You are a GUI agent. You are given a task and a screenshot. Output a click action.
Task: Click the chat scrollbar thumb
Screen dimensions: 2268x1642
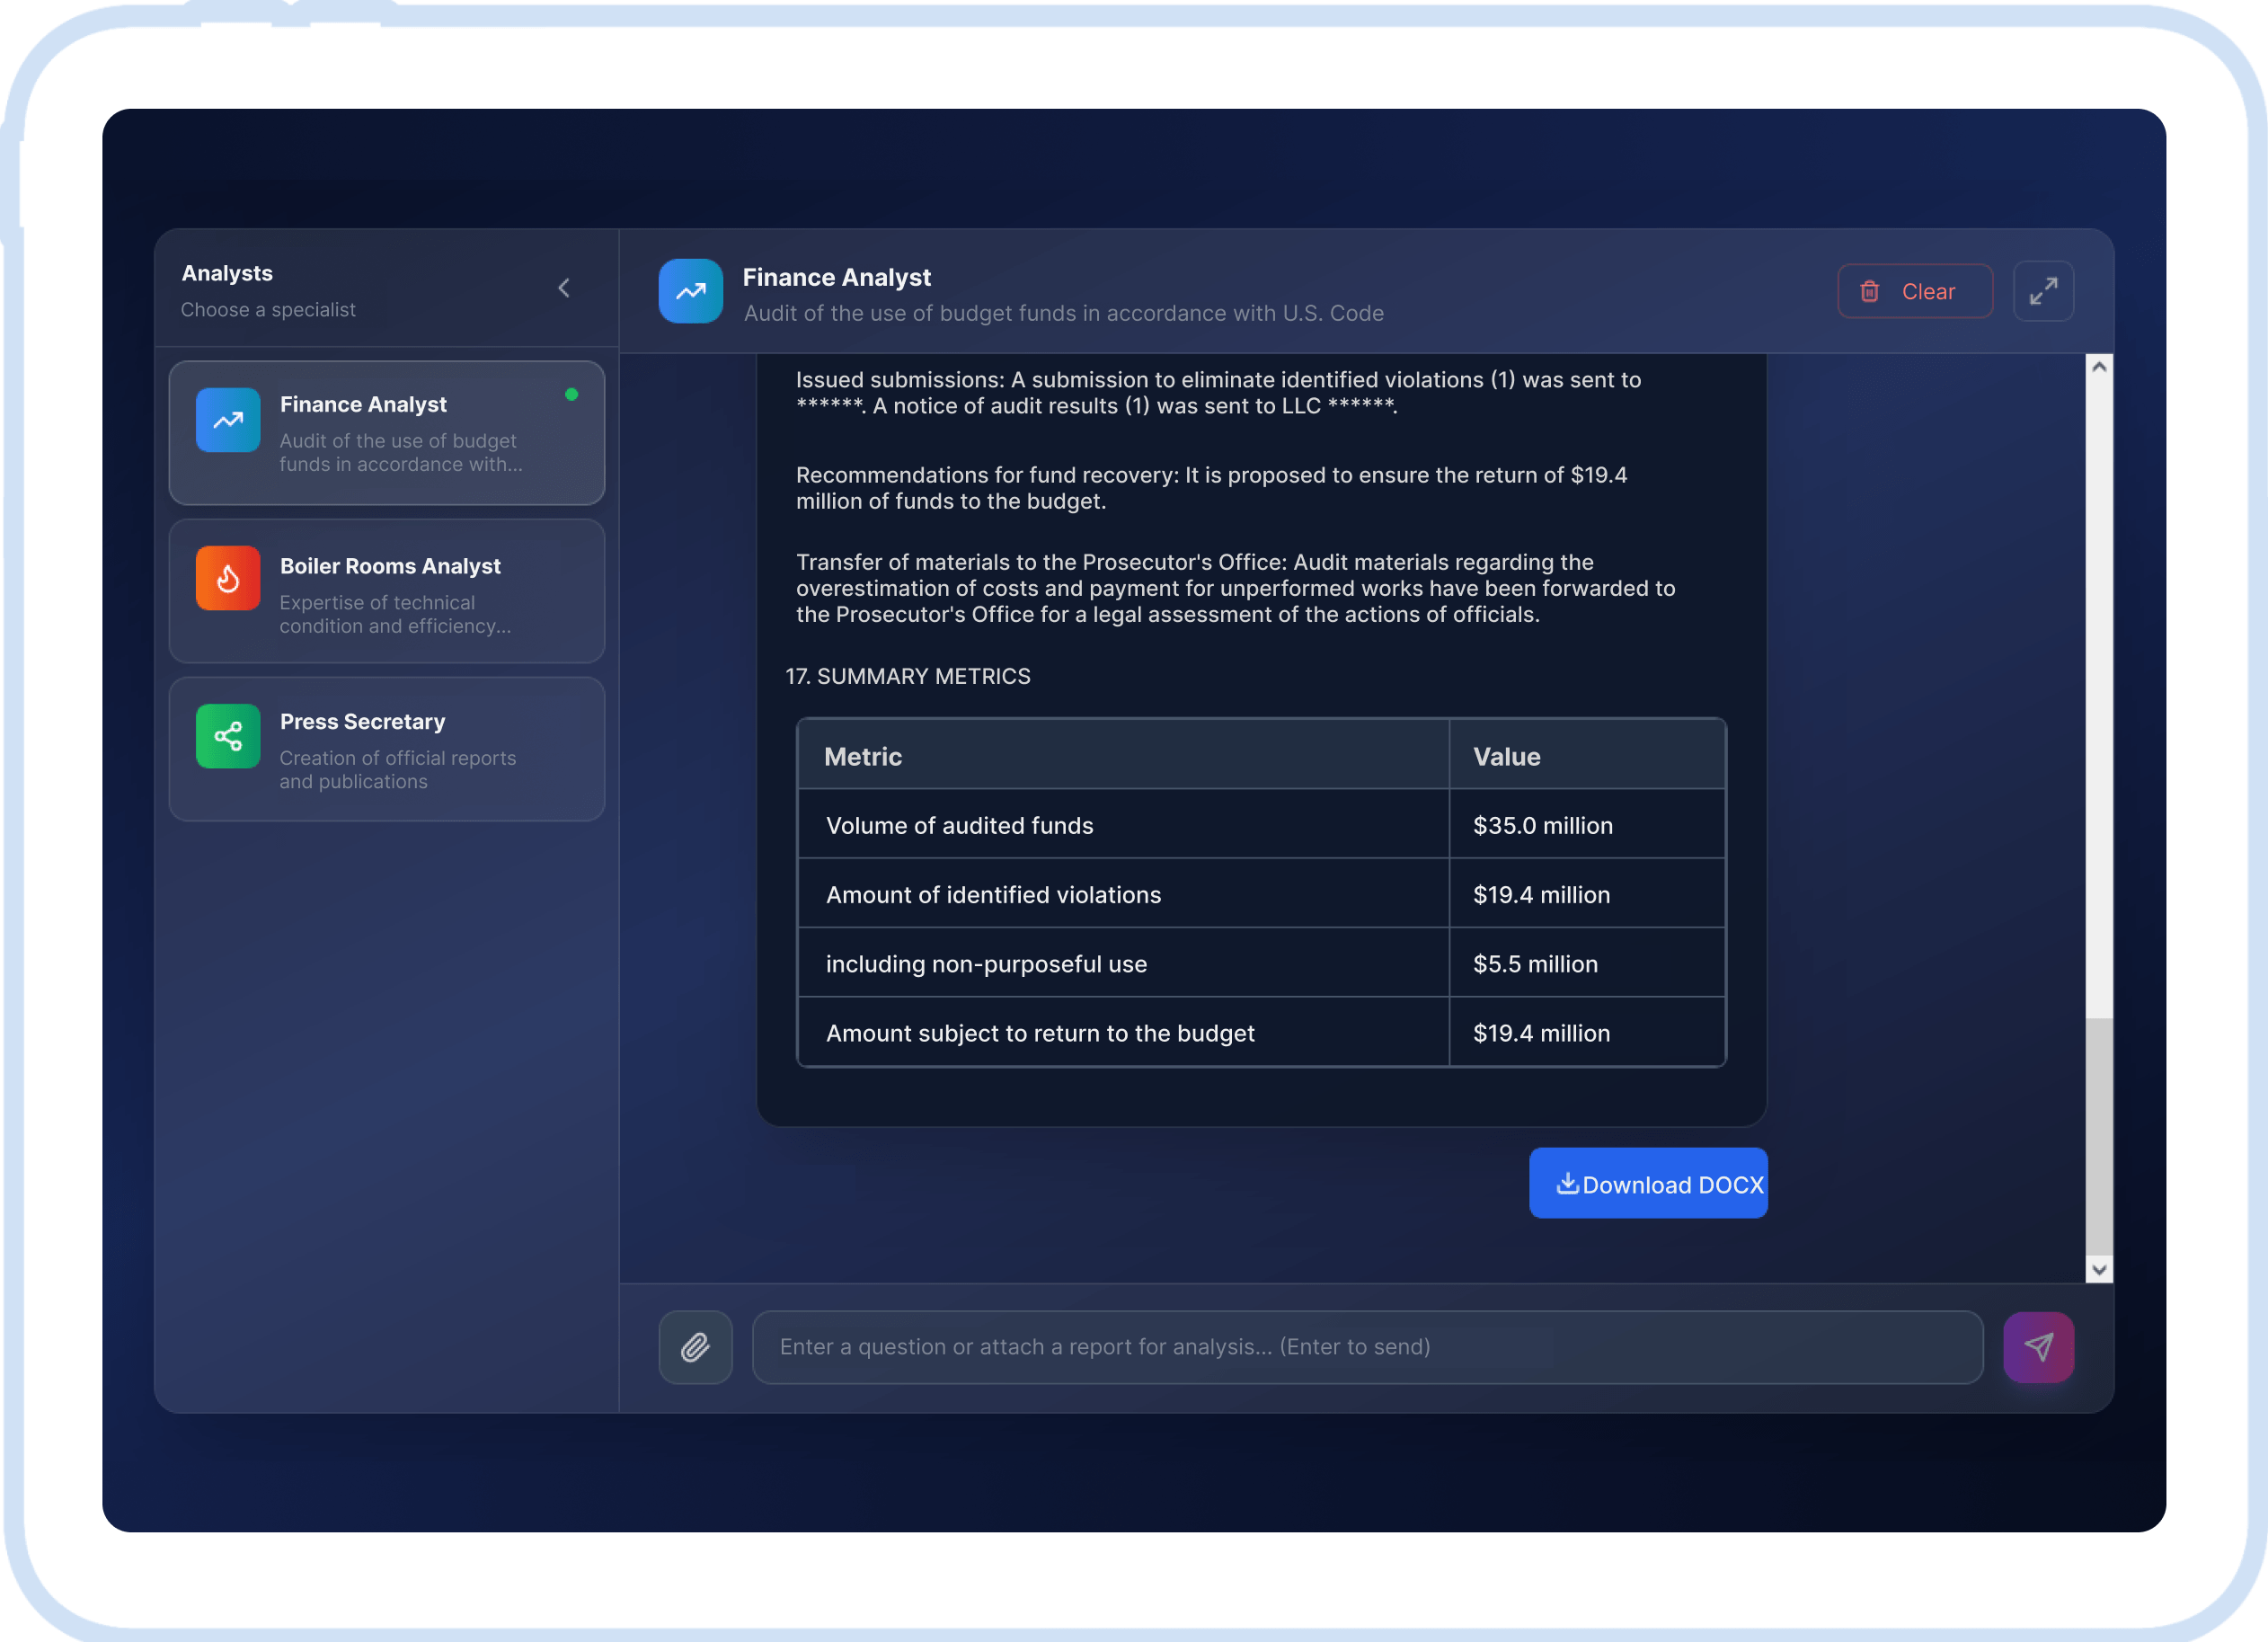click(x=2099, y=1136)
